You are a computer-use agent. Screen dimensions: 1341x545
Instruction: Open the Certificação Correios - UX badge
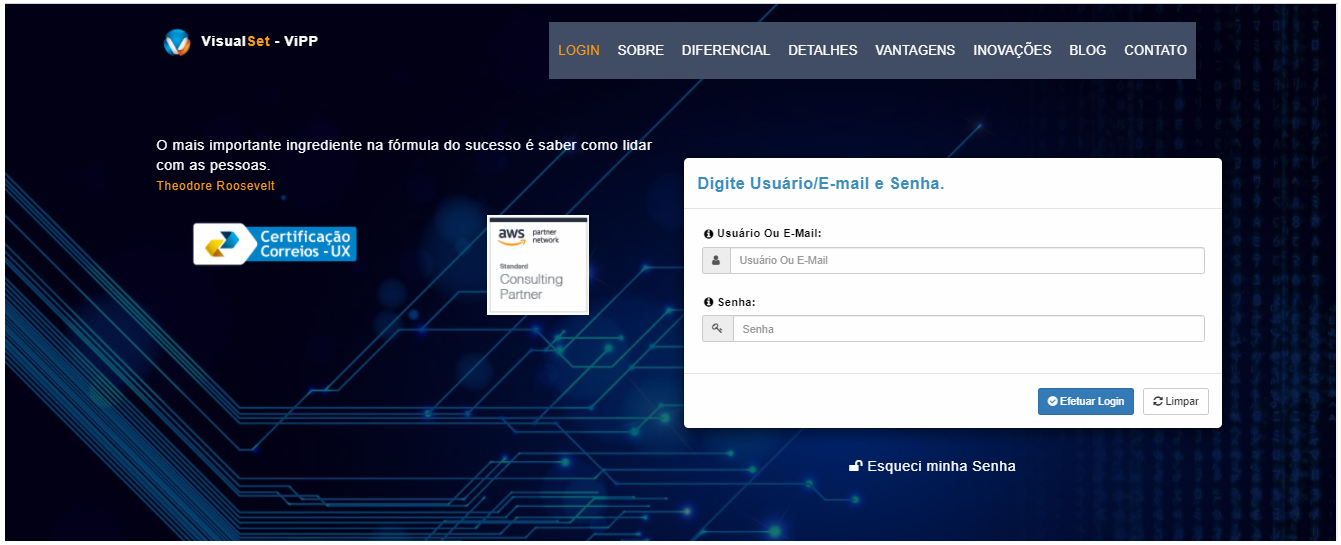click(x=275, y=244)
